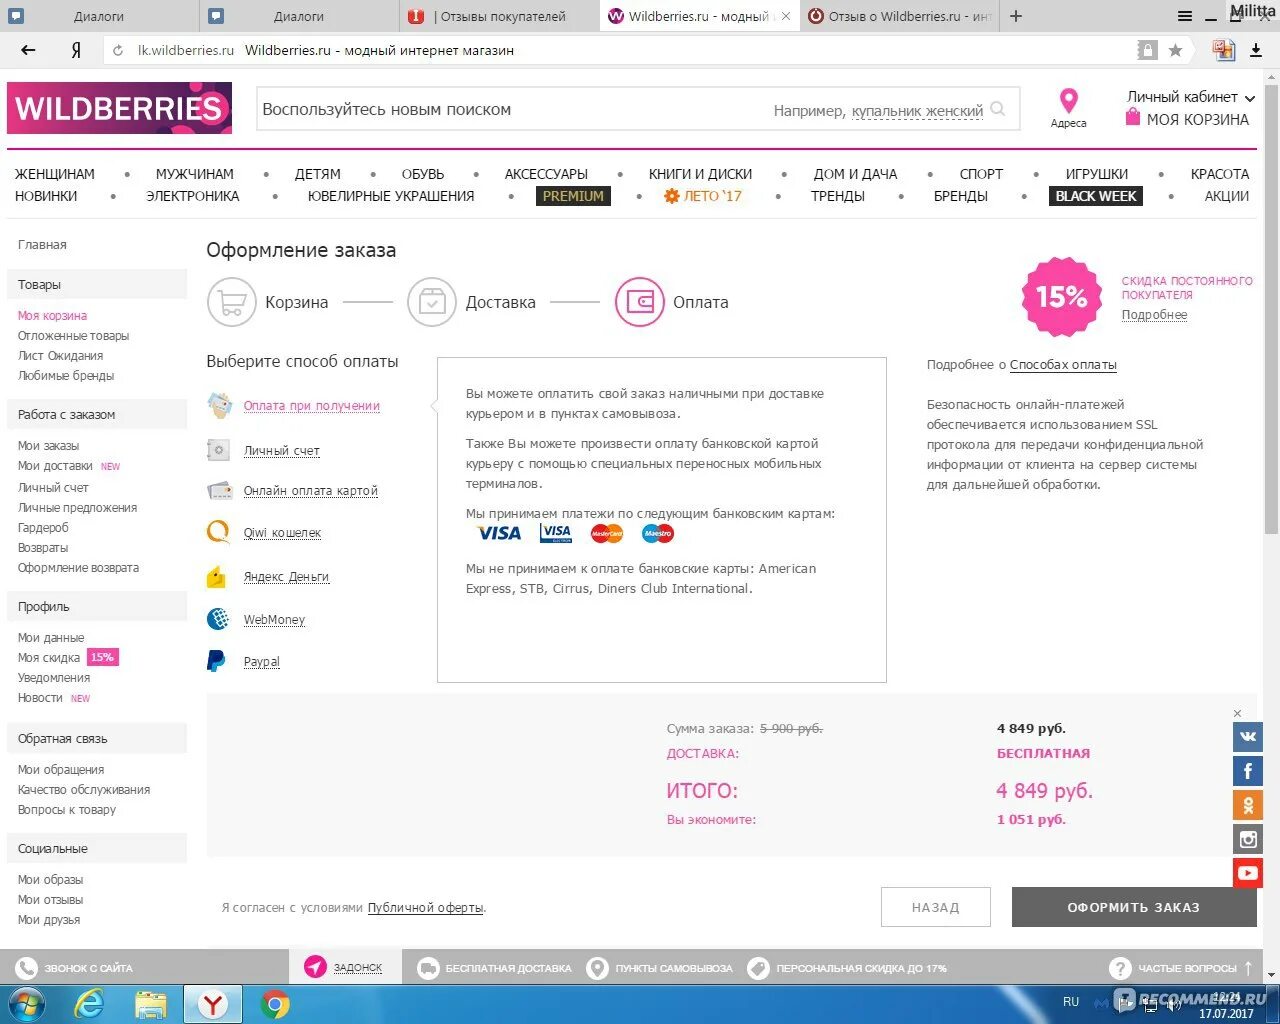Image resolution: width=1280 pixels, height=1024 pixels.
Task: Switch to Отзыв о Wildberries.ru tab
Action: (900, 16)
